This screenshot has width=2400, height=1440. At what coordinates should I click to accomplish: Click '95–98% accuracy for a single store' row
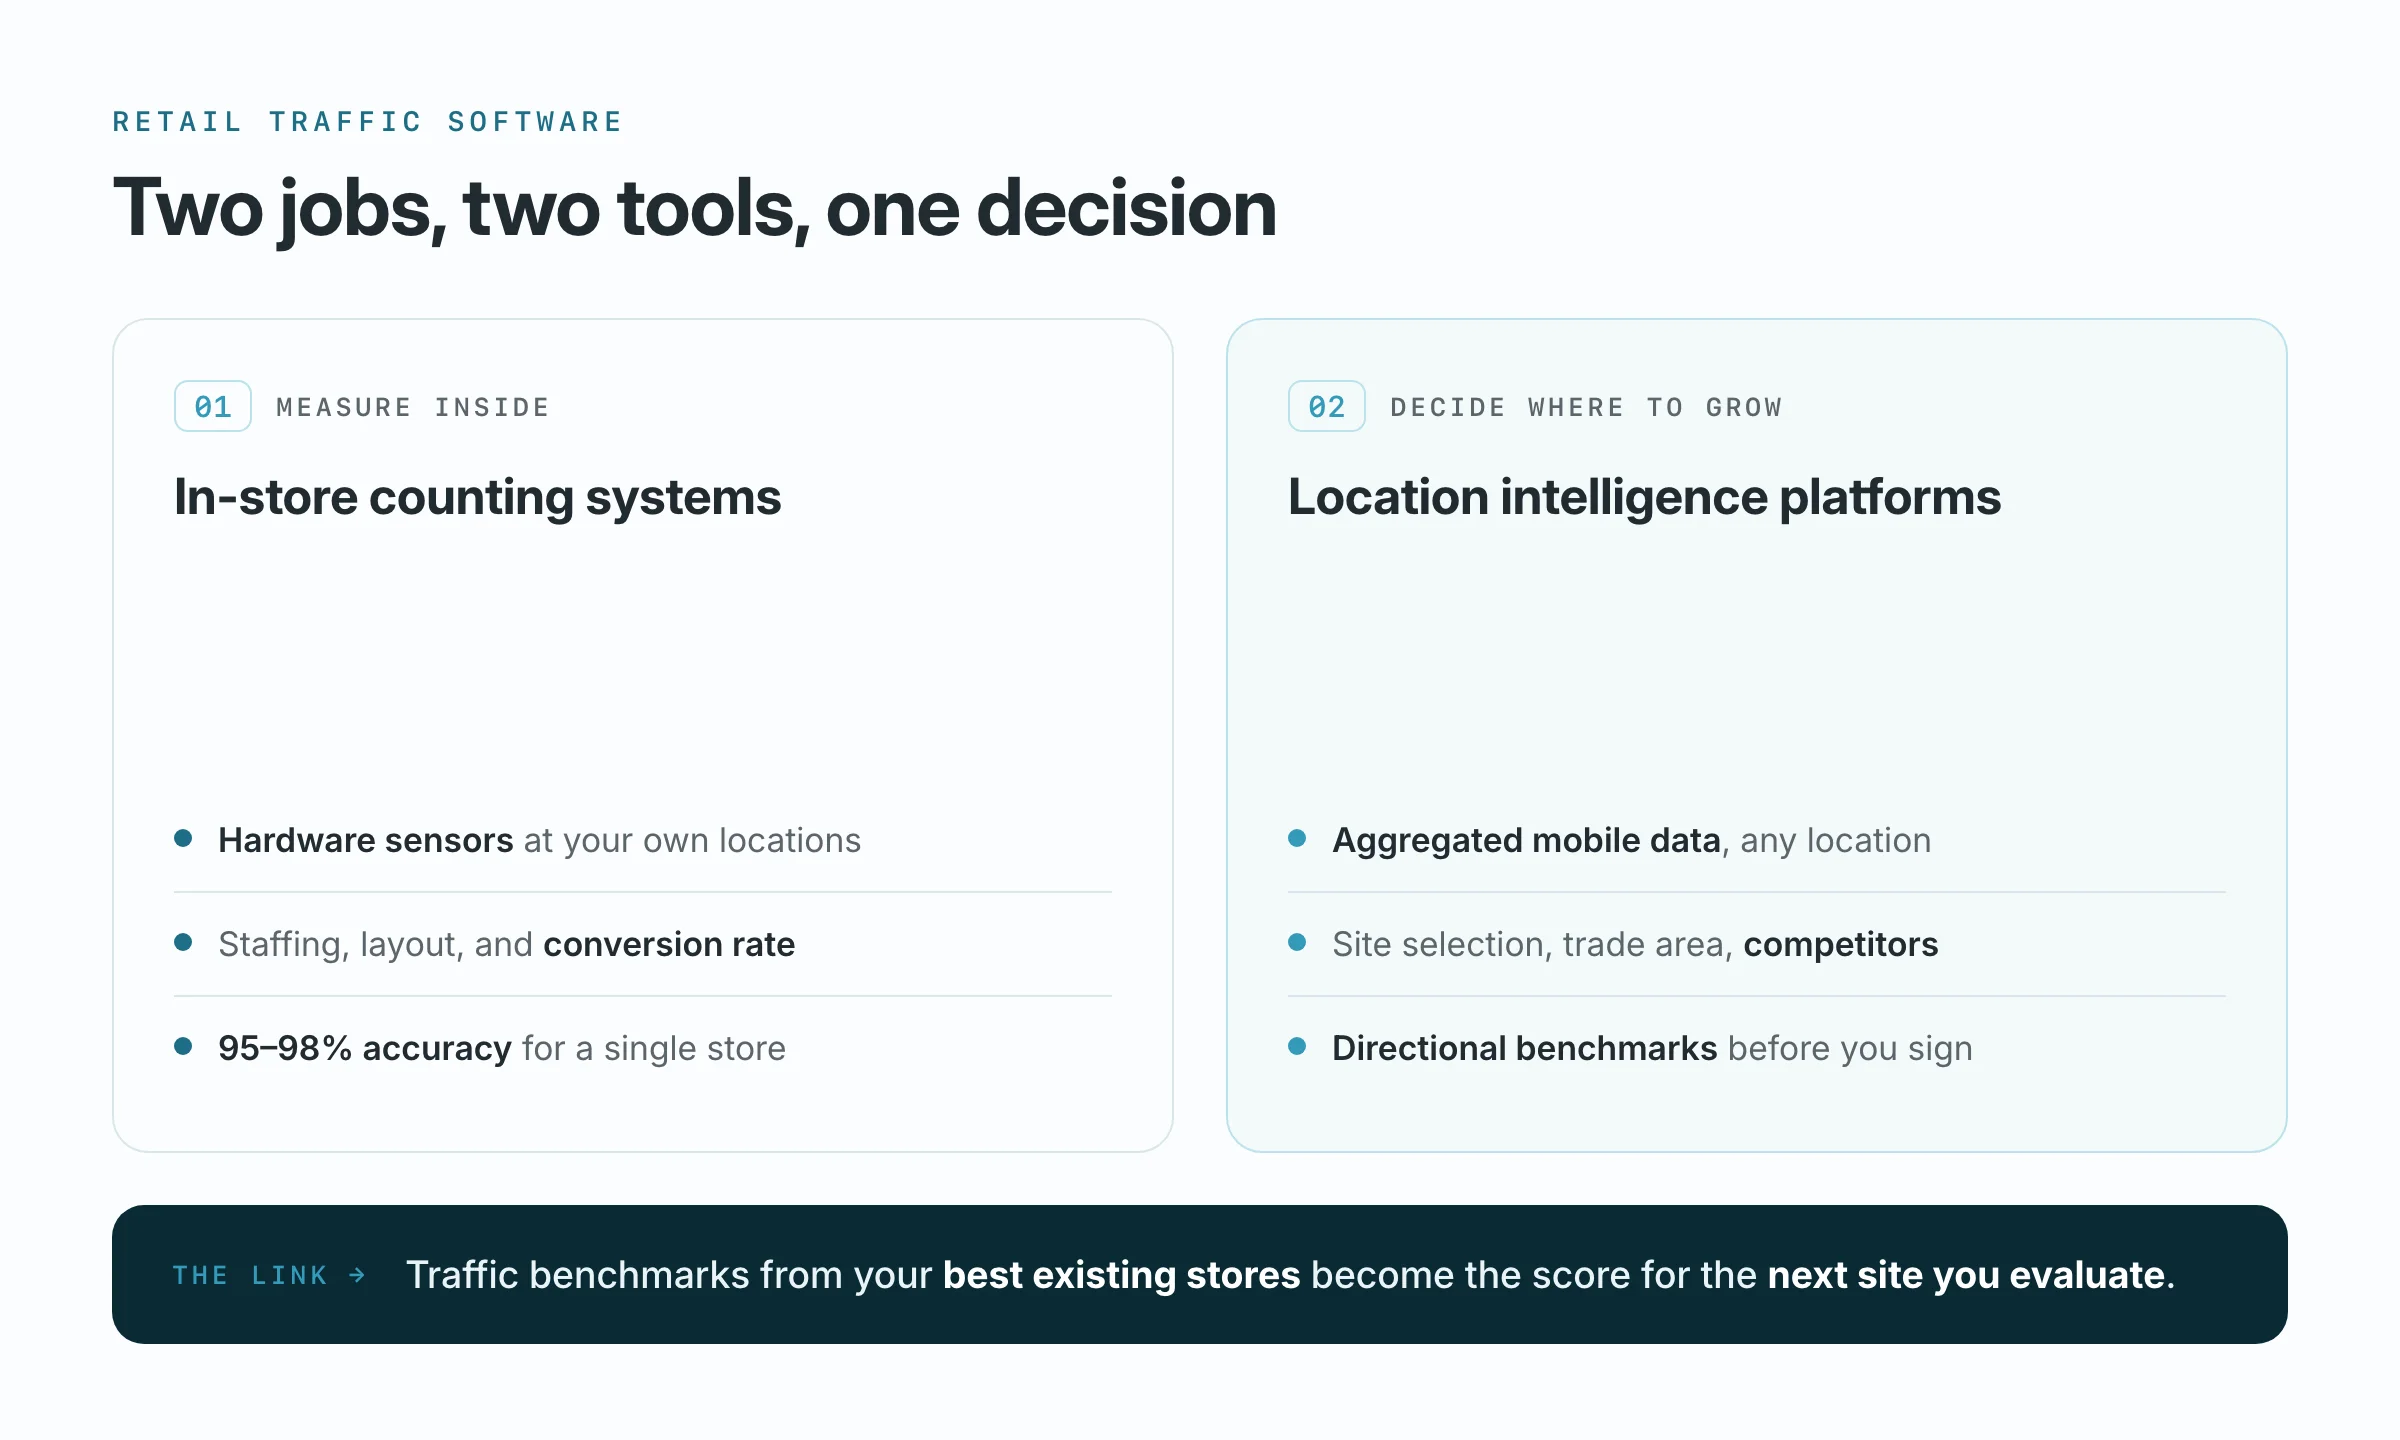pos(643,1048)
